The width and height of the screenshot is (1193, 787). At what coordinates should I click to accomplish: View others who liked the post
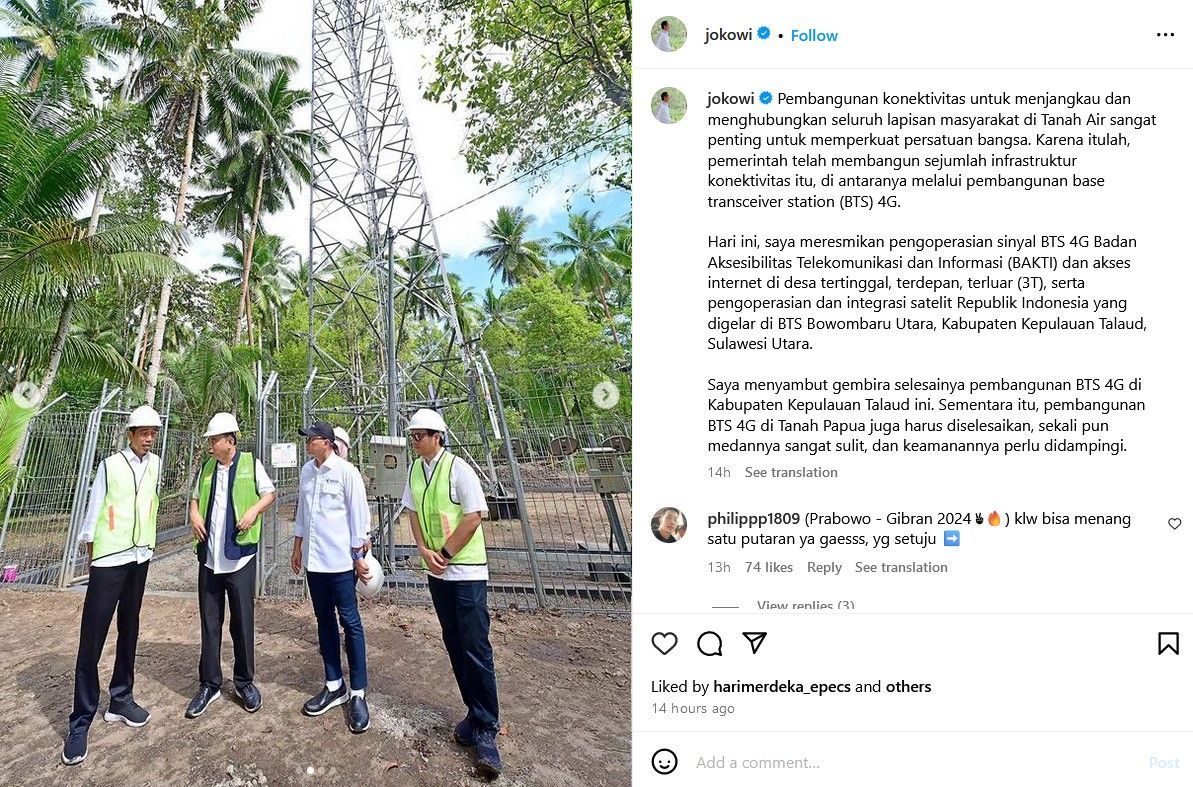[x=908, y=687]
